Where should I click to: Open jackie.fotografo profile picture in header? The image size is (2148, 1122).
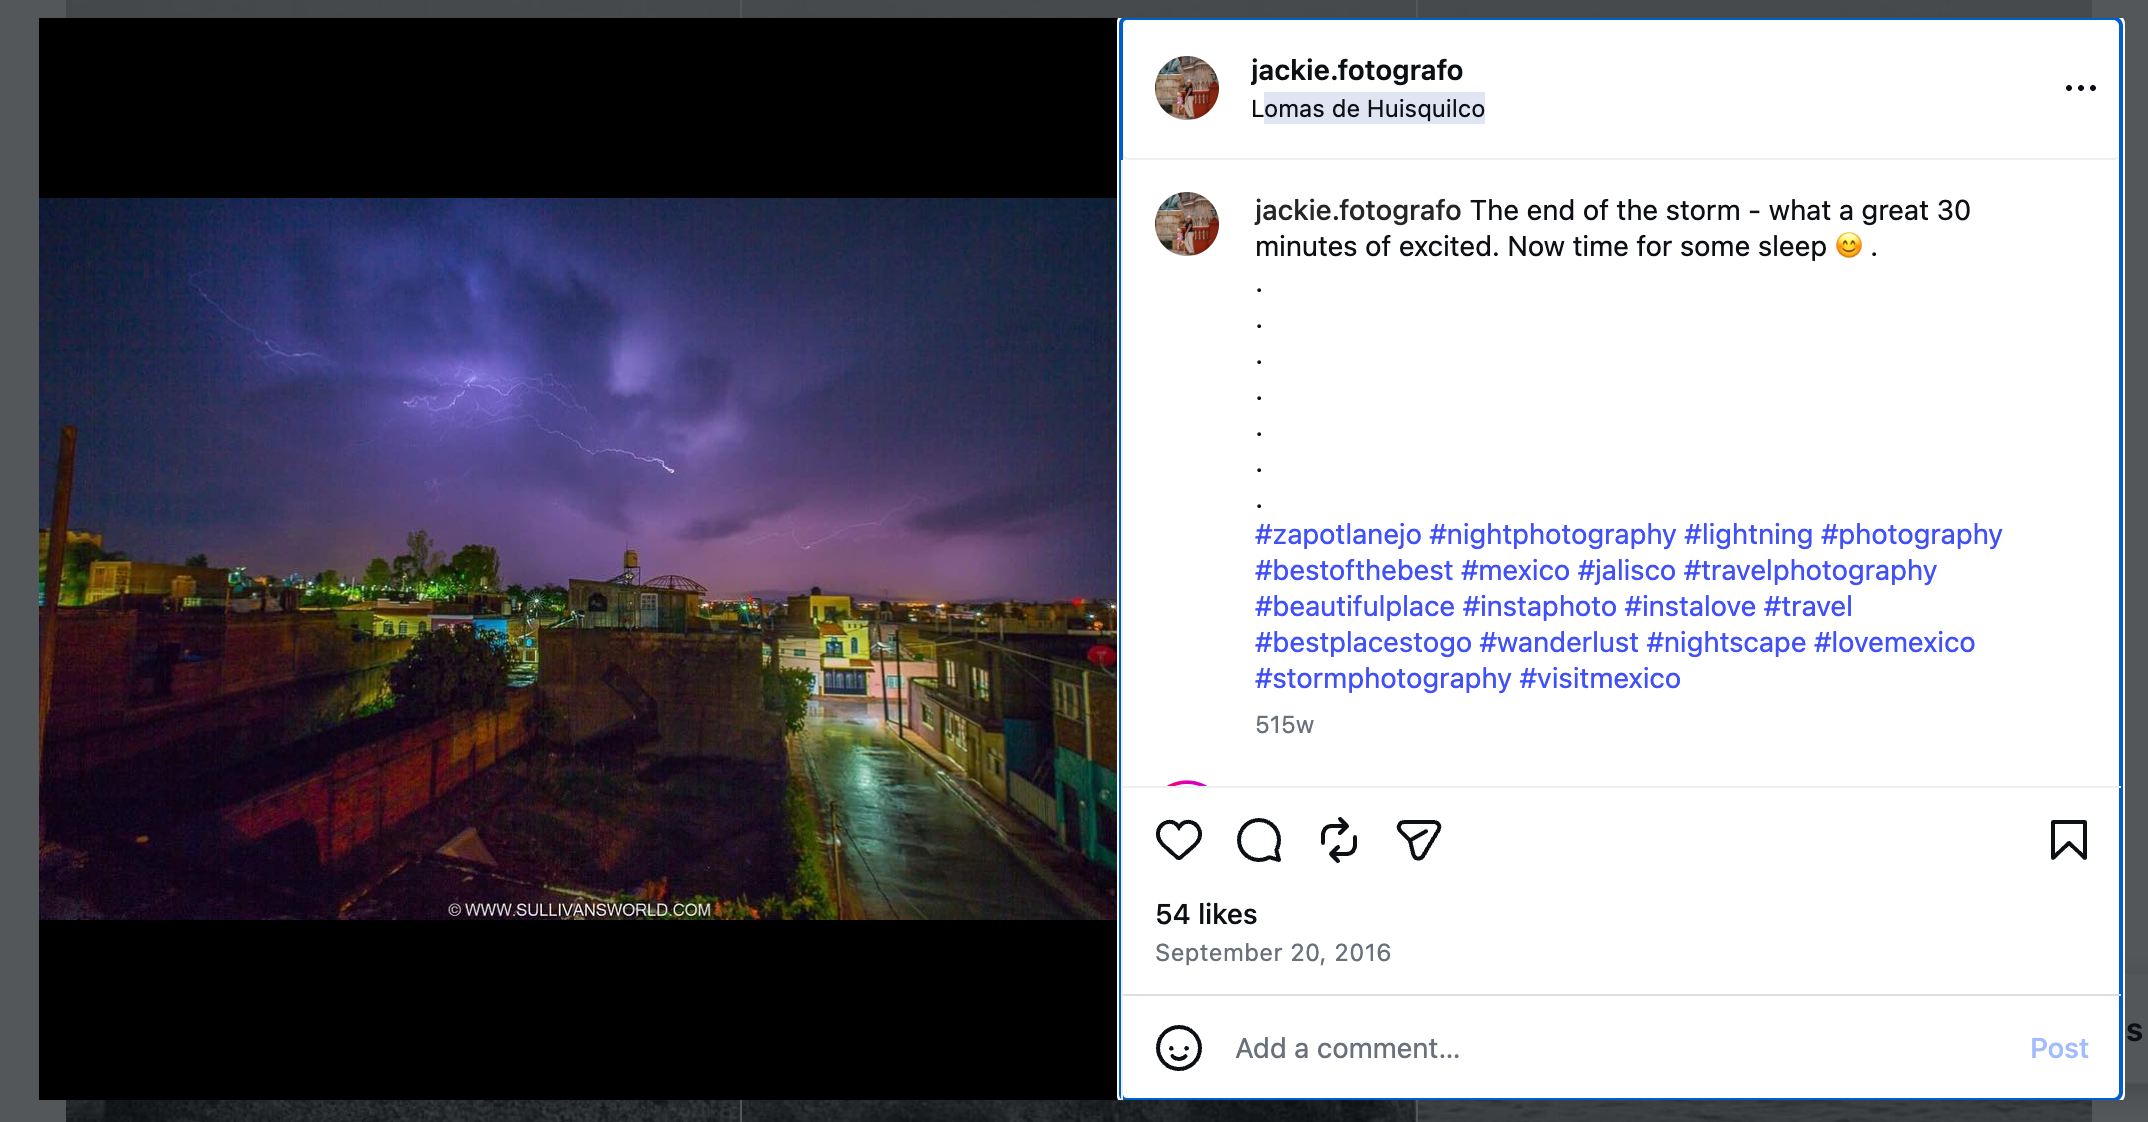pos(1187,88)
